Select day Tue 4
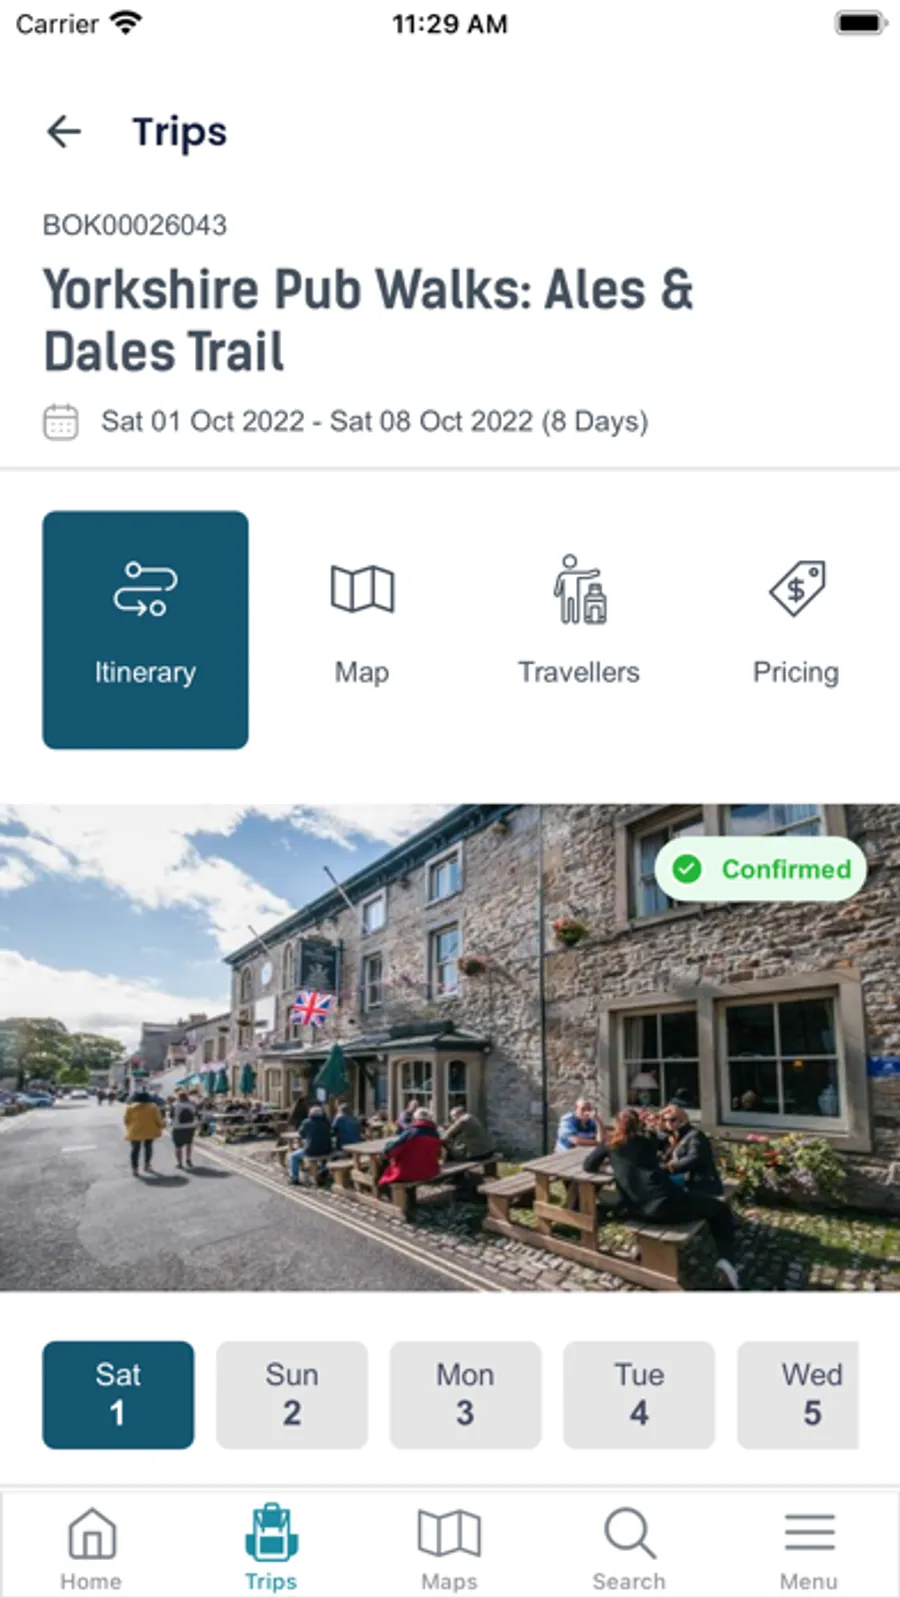900x1598 pixels. [639, 1395]
